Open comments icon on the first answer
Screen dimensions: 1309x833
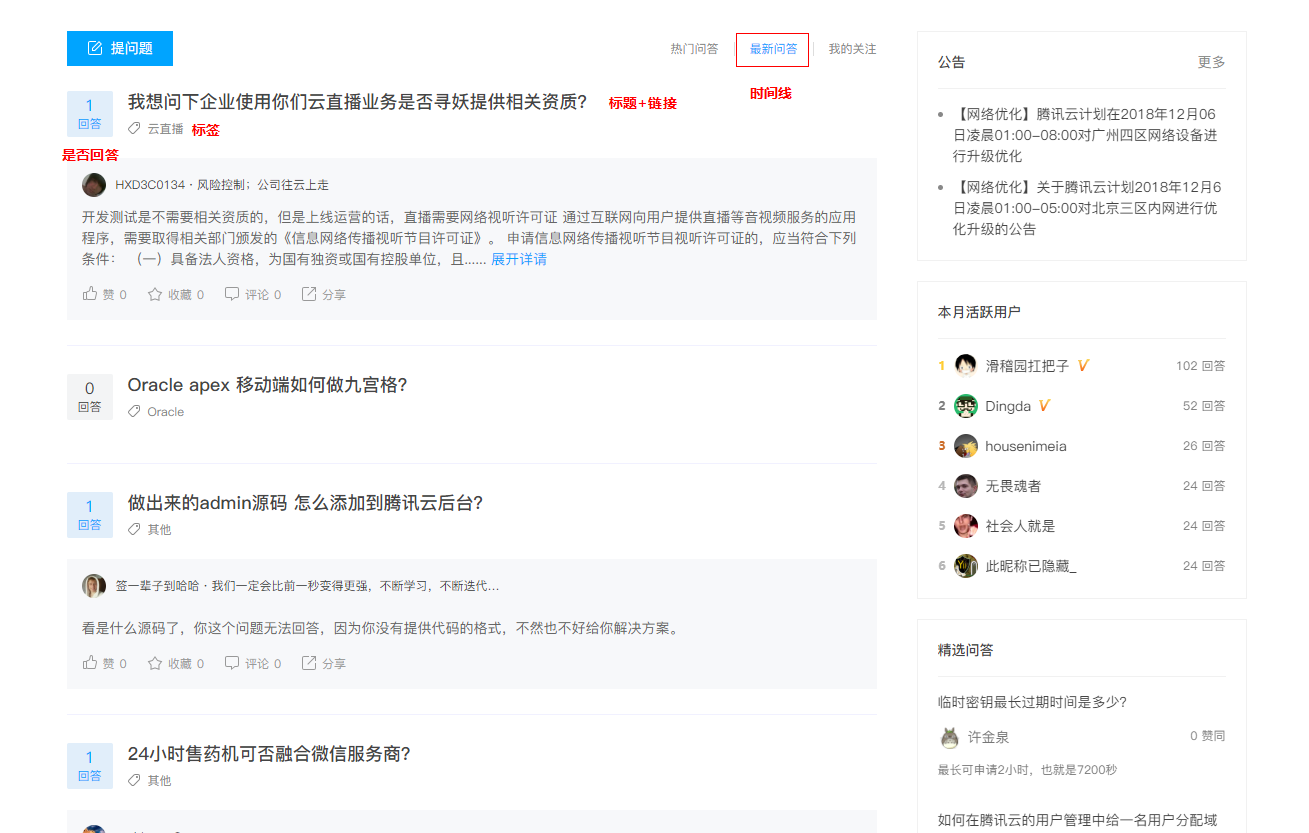(232, 294)
